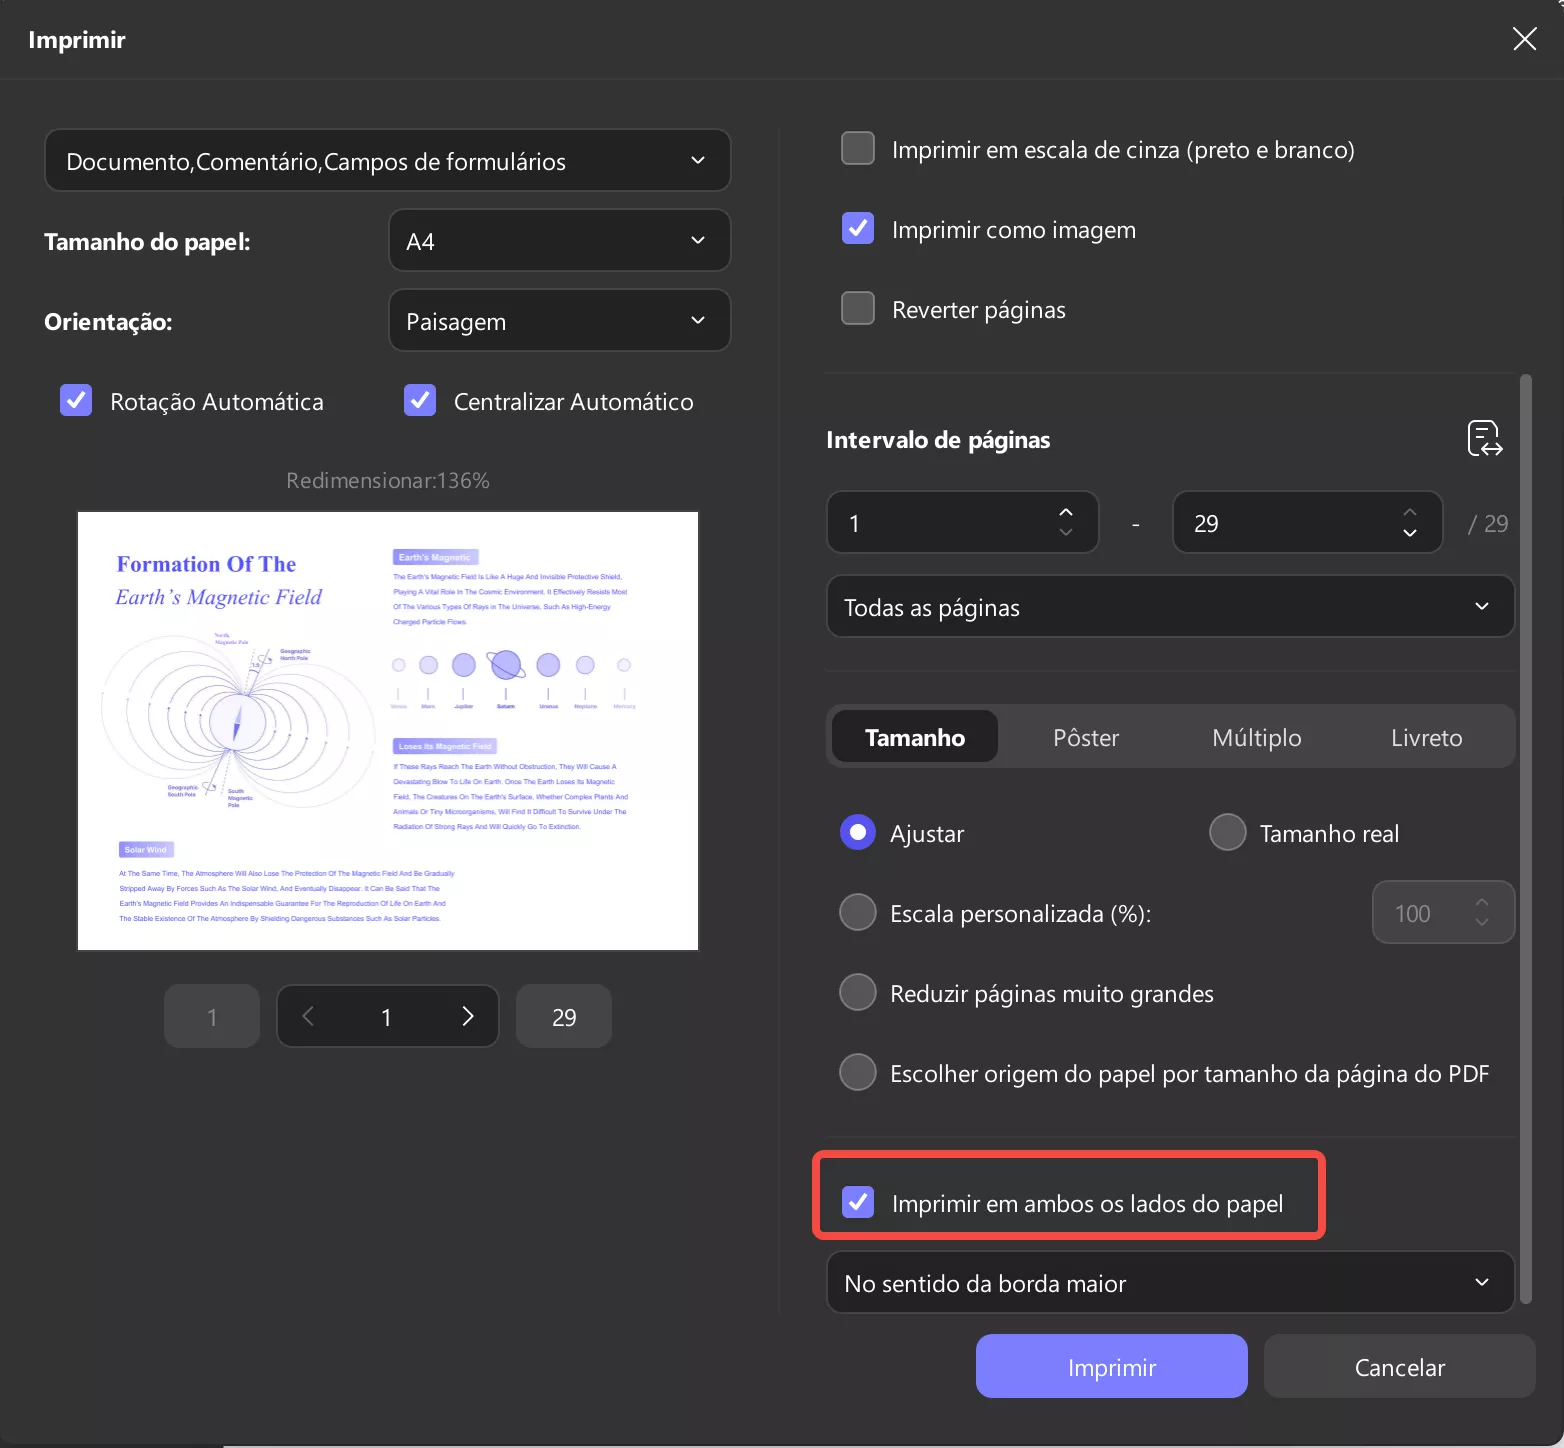Close the Imprimir dialog
The image size is (1564, 1448).
click(1524, 39)
